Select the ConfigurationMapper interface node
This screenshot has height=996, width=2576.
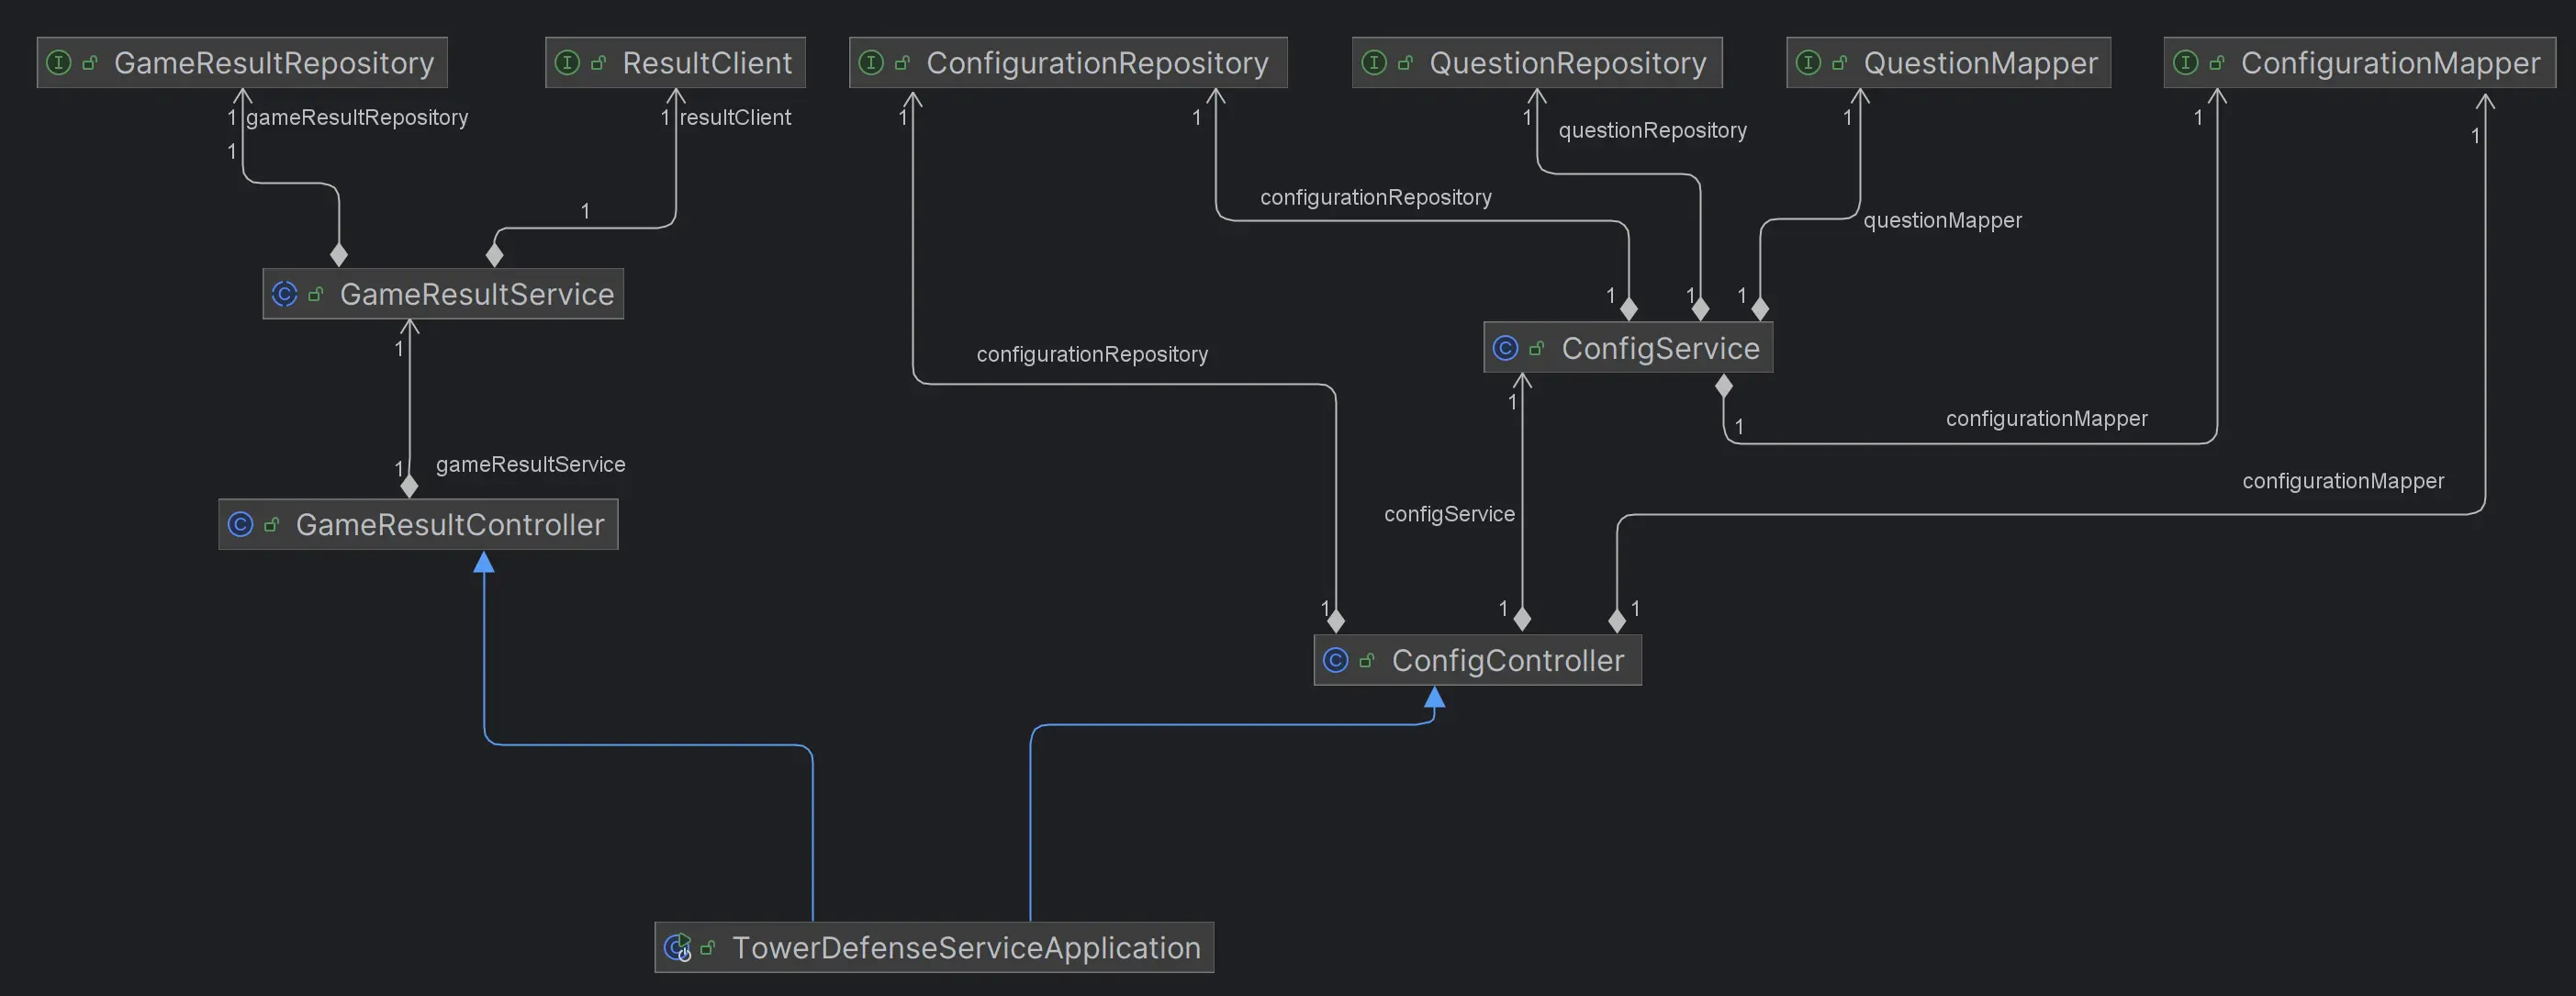coord(2359,63)
